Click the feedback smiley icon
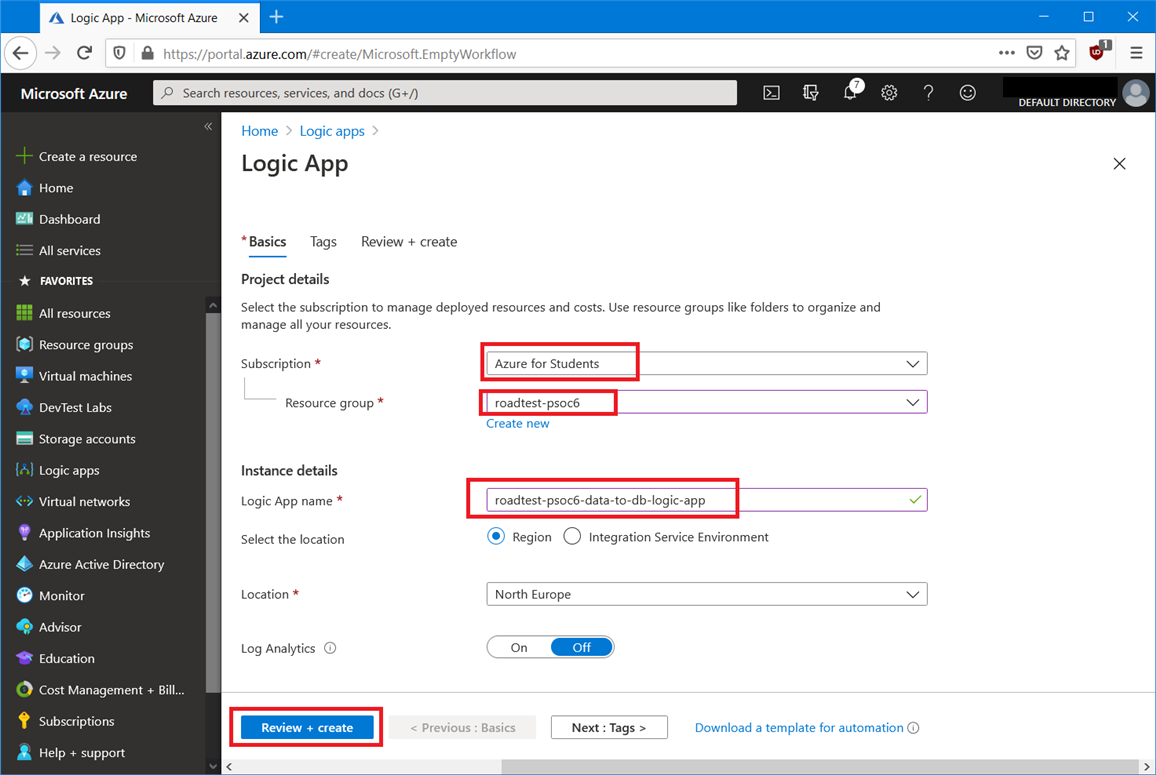This screenshot has height=775, width=1156. click(967, 93)
